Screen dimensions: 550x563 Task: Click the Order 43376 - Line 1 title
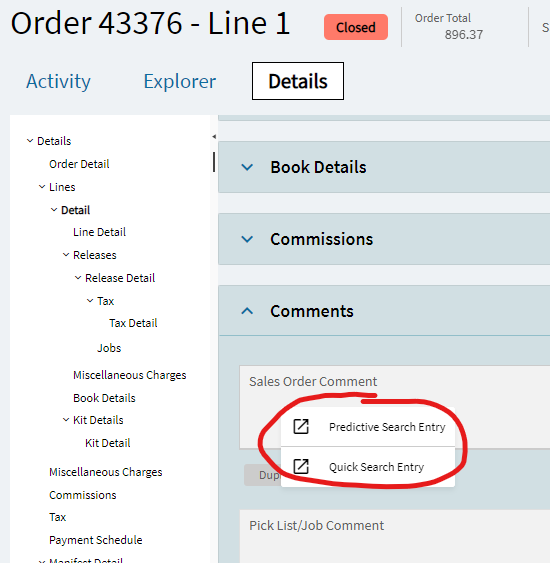tap(150, 23)
